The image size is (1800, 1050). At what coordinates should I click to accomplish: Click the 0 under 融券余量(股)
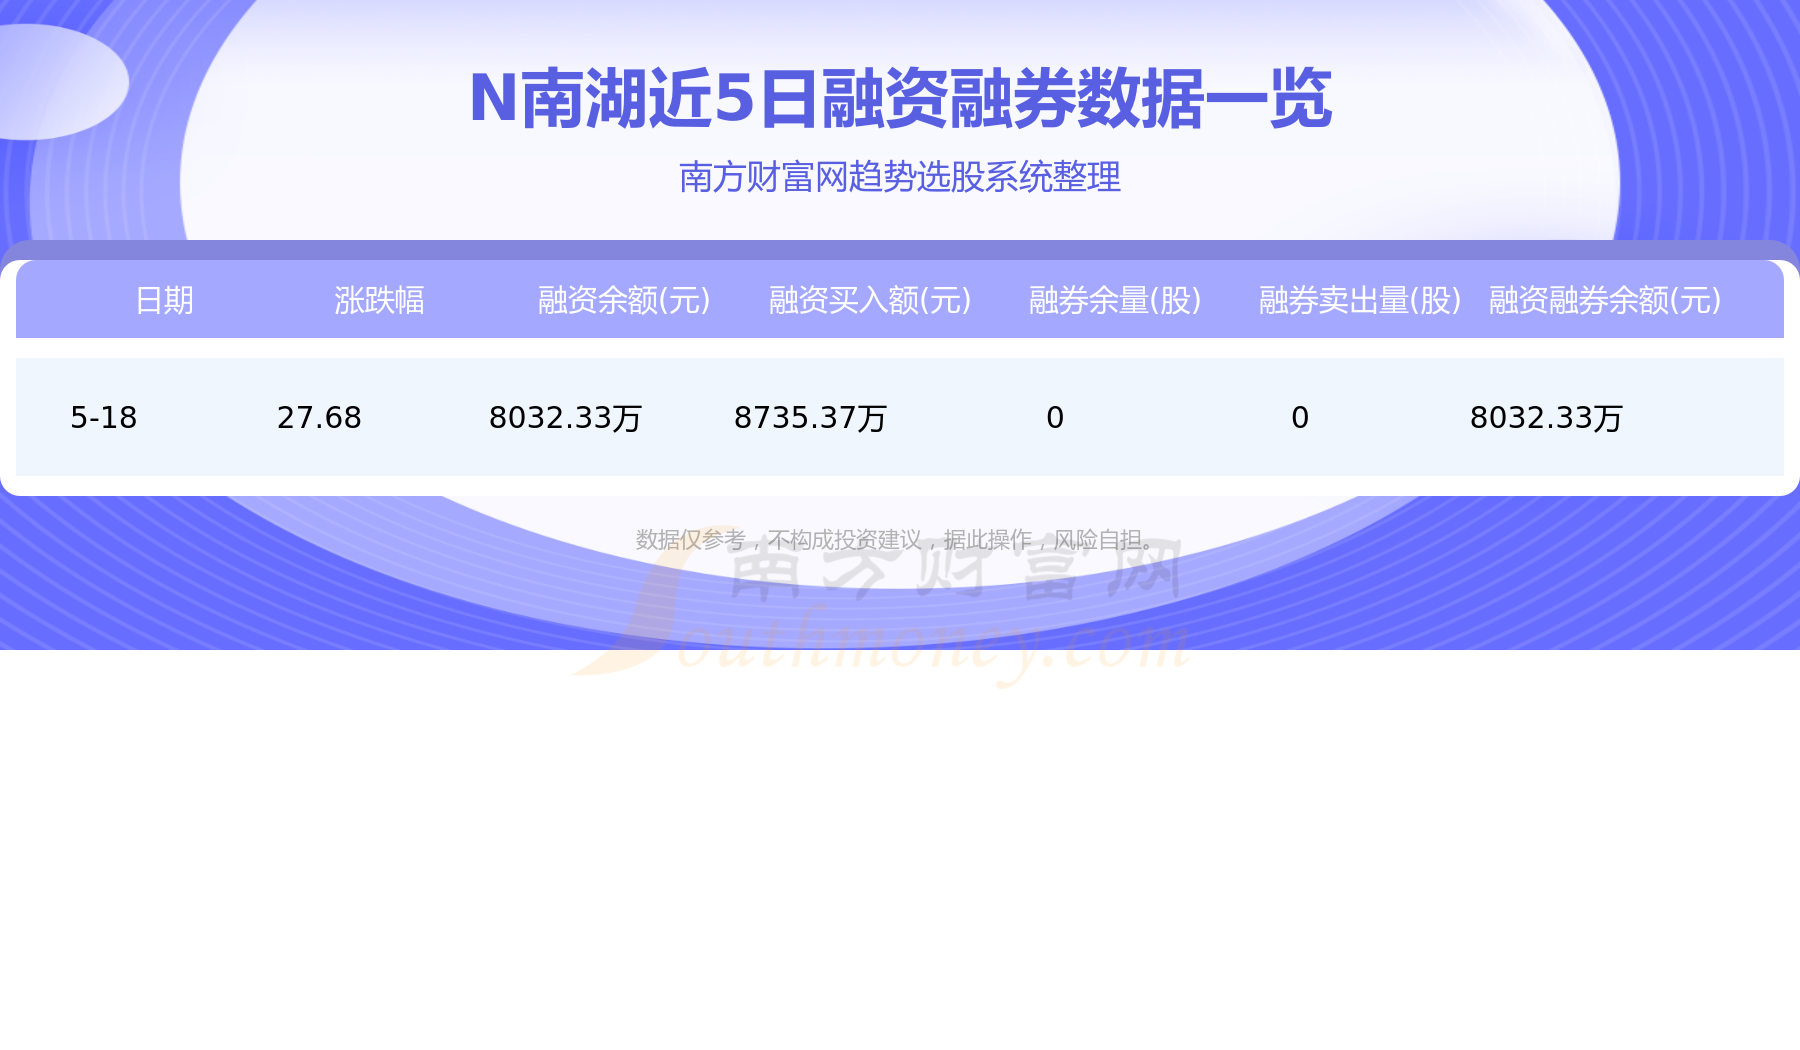[1055, 417]
